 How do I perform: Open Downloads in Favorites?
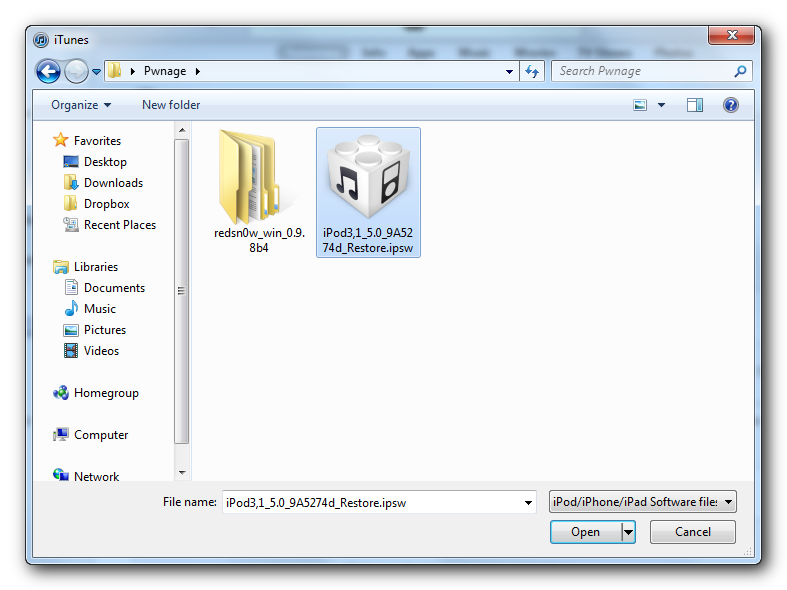pos(113,183)
